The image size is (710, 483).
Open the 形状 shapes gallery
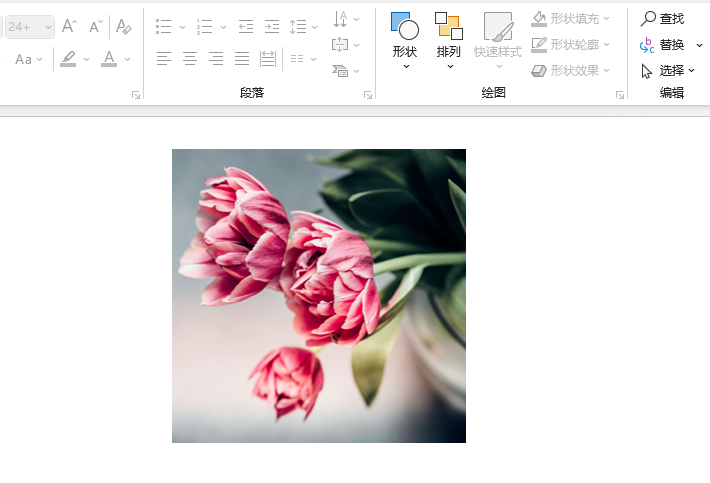[405, 41]
